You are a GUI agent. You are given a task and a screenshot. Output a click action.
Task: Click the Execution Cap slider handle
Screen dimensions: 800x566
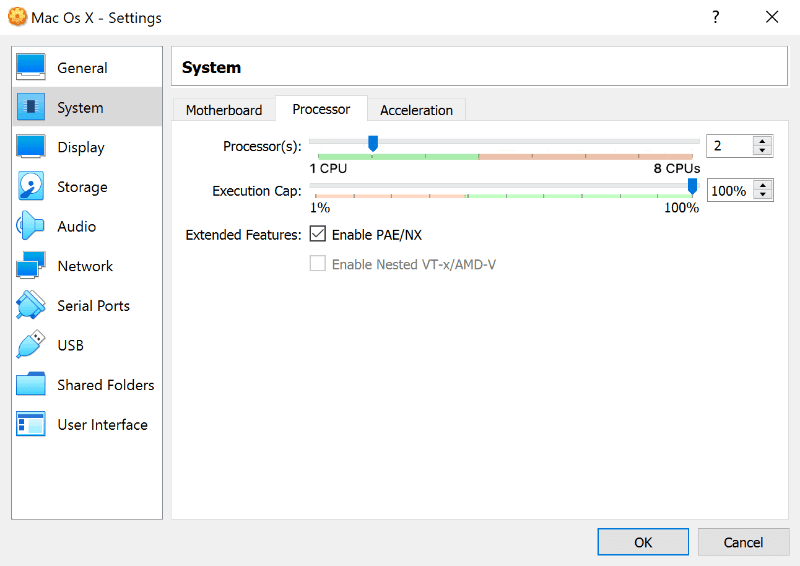[692, 186]
